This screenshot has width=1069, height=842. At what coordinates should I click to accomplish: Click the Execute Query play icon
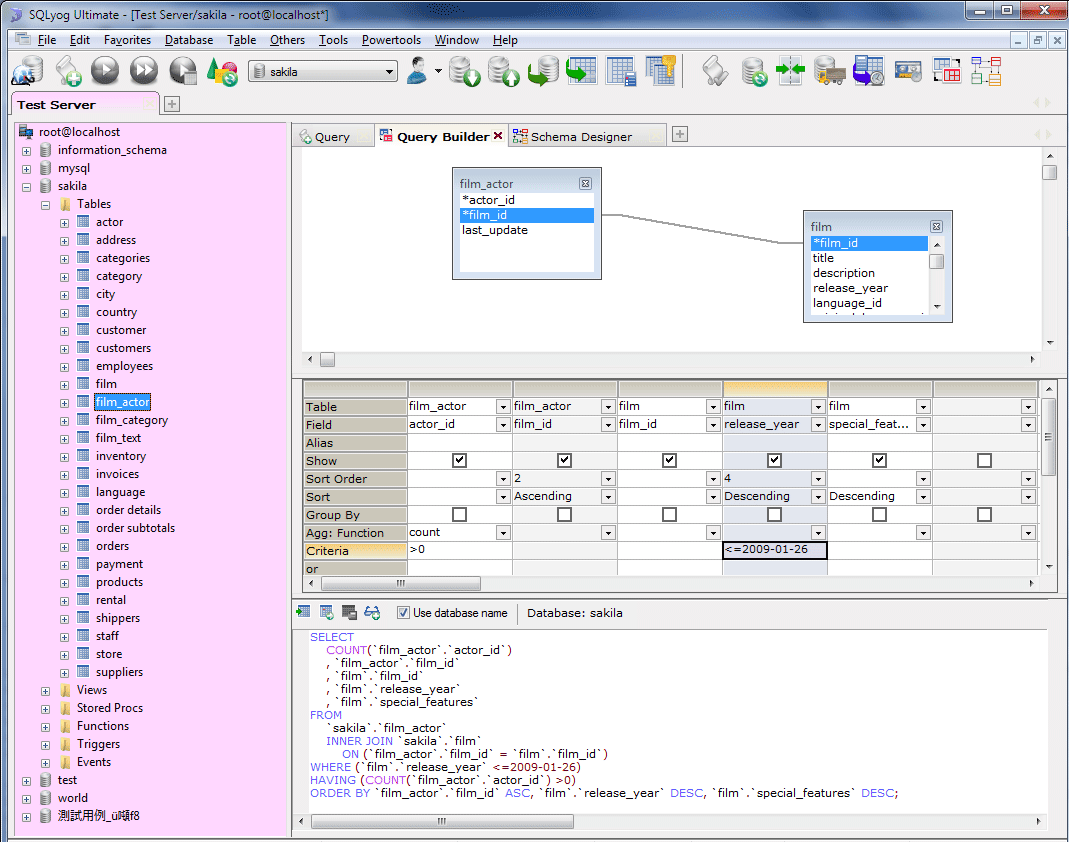[105, 70]
